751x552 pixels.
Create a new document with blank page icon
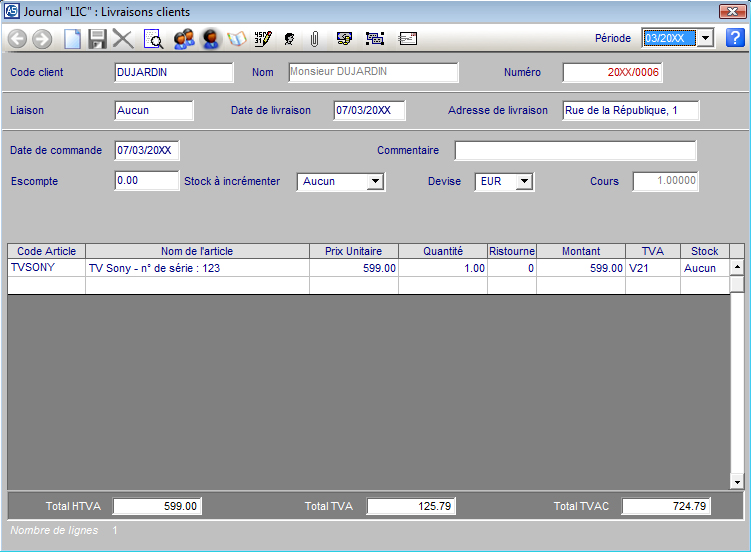tap(72, 39)
